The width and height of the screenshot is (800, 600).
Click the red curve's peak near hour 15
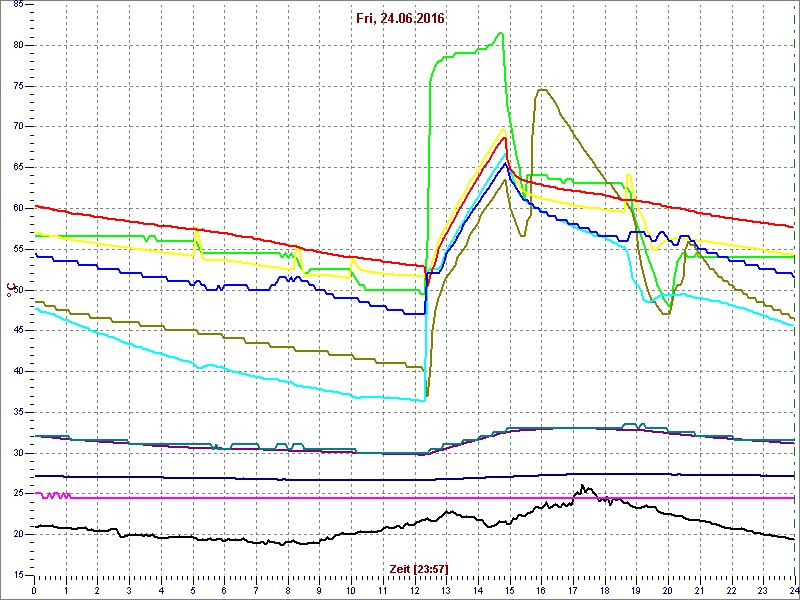pyautogui.click(x=505, y=137)
